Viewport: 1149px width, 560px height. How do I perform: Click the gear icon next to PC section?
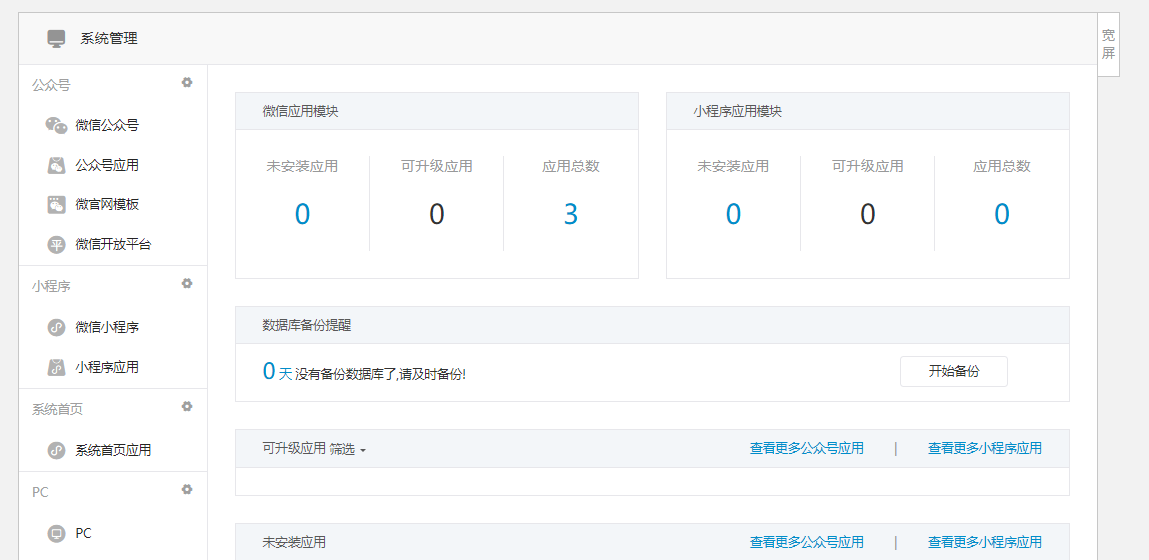tap(187, 490)
